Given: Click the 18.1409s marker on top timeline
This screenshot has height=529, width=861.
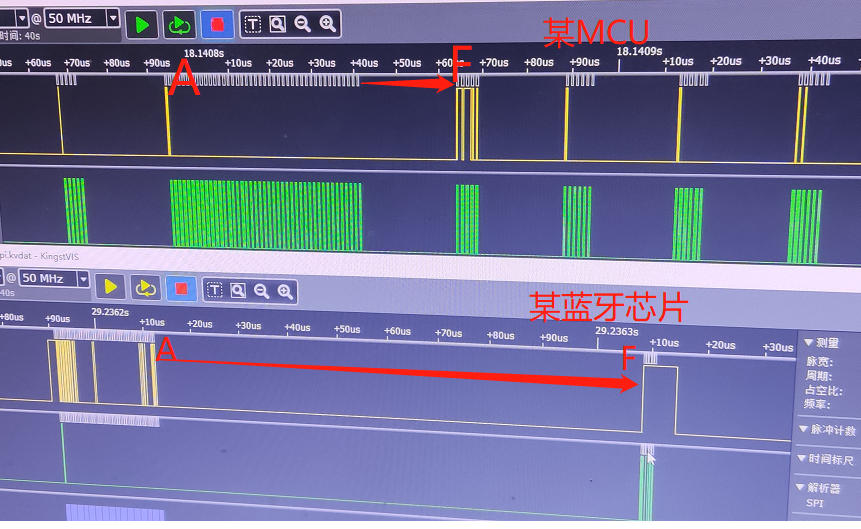Looking at the screenshot, I should (639, 51).
